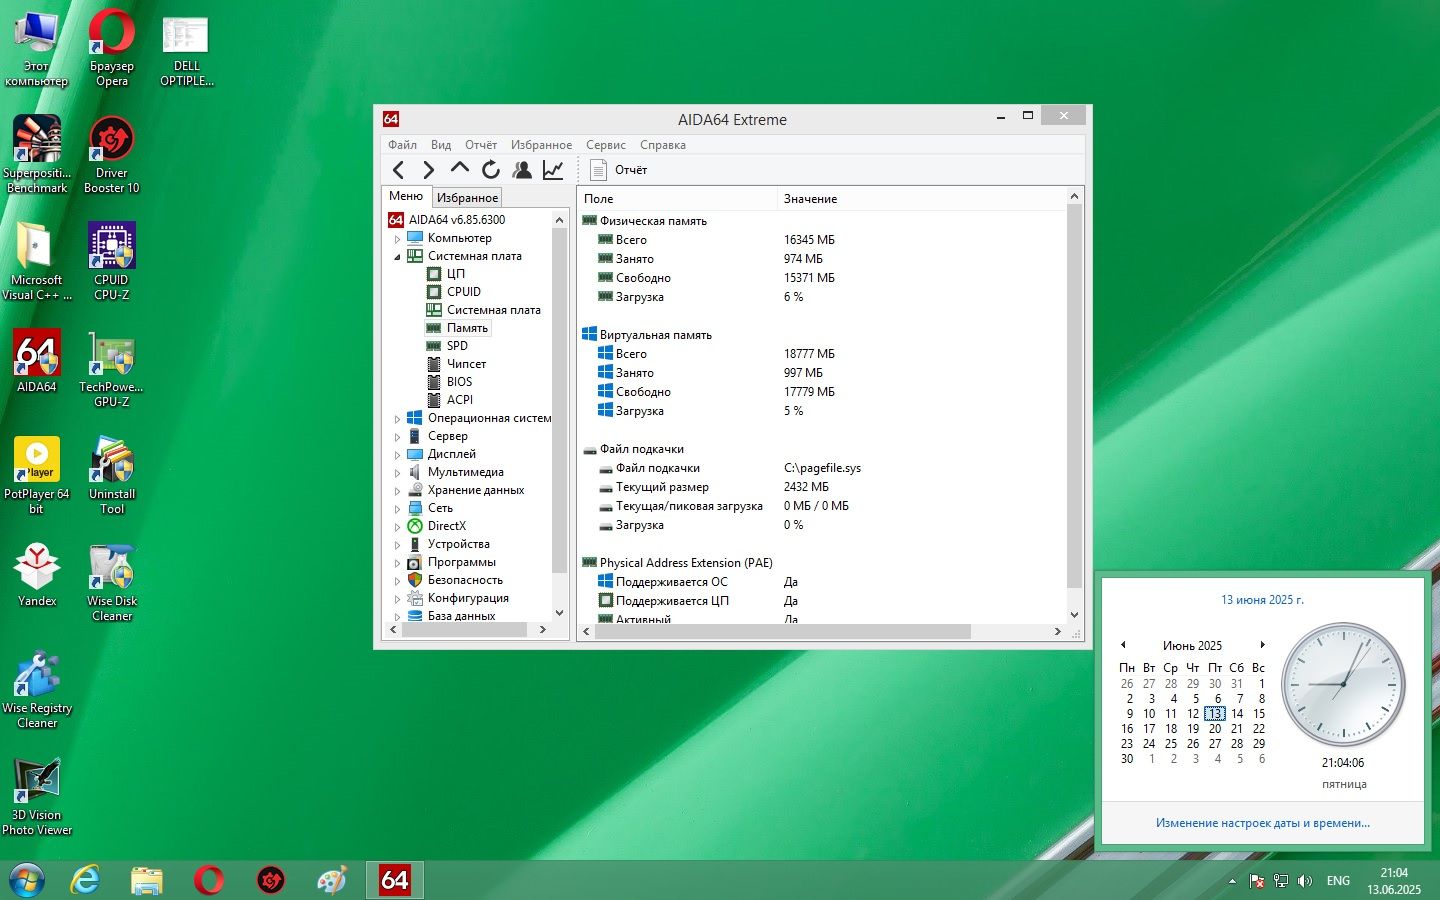Open Opera from the taskbar
Image resolution: width=1440 pixels, height=900 pixels.
pos(209,880)
